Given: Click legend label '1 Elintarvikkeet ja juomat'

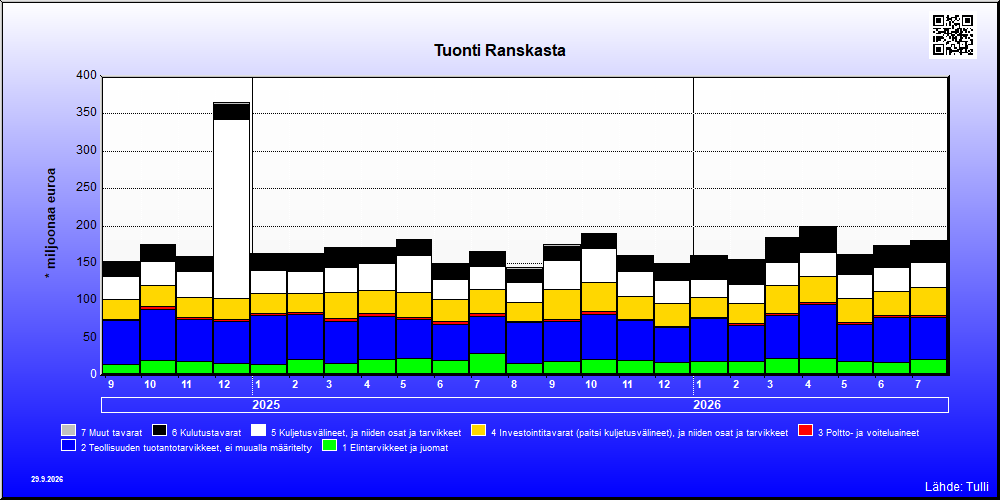Looking at the screenshot, I should [x=395, y=448].
